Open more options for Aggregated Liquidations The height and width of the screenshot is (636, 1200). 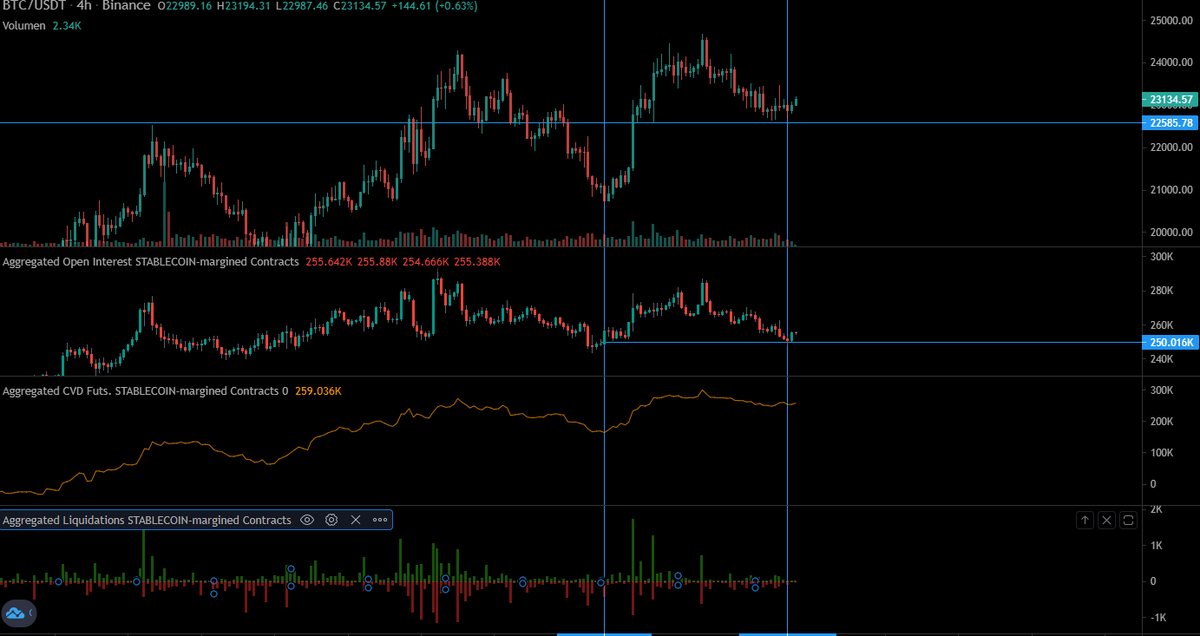380,520
